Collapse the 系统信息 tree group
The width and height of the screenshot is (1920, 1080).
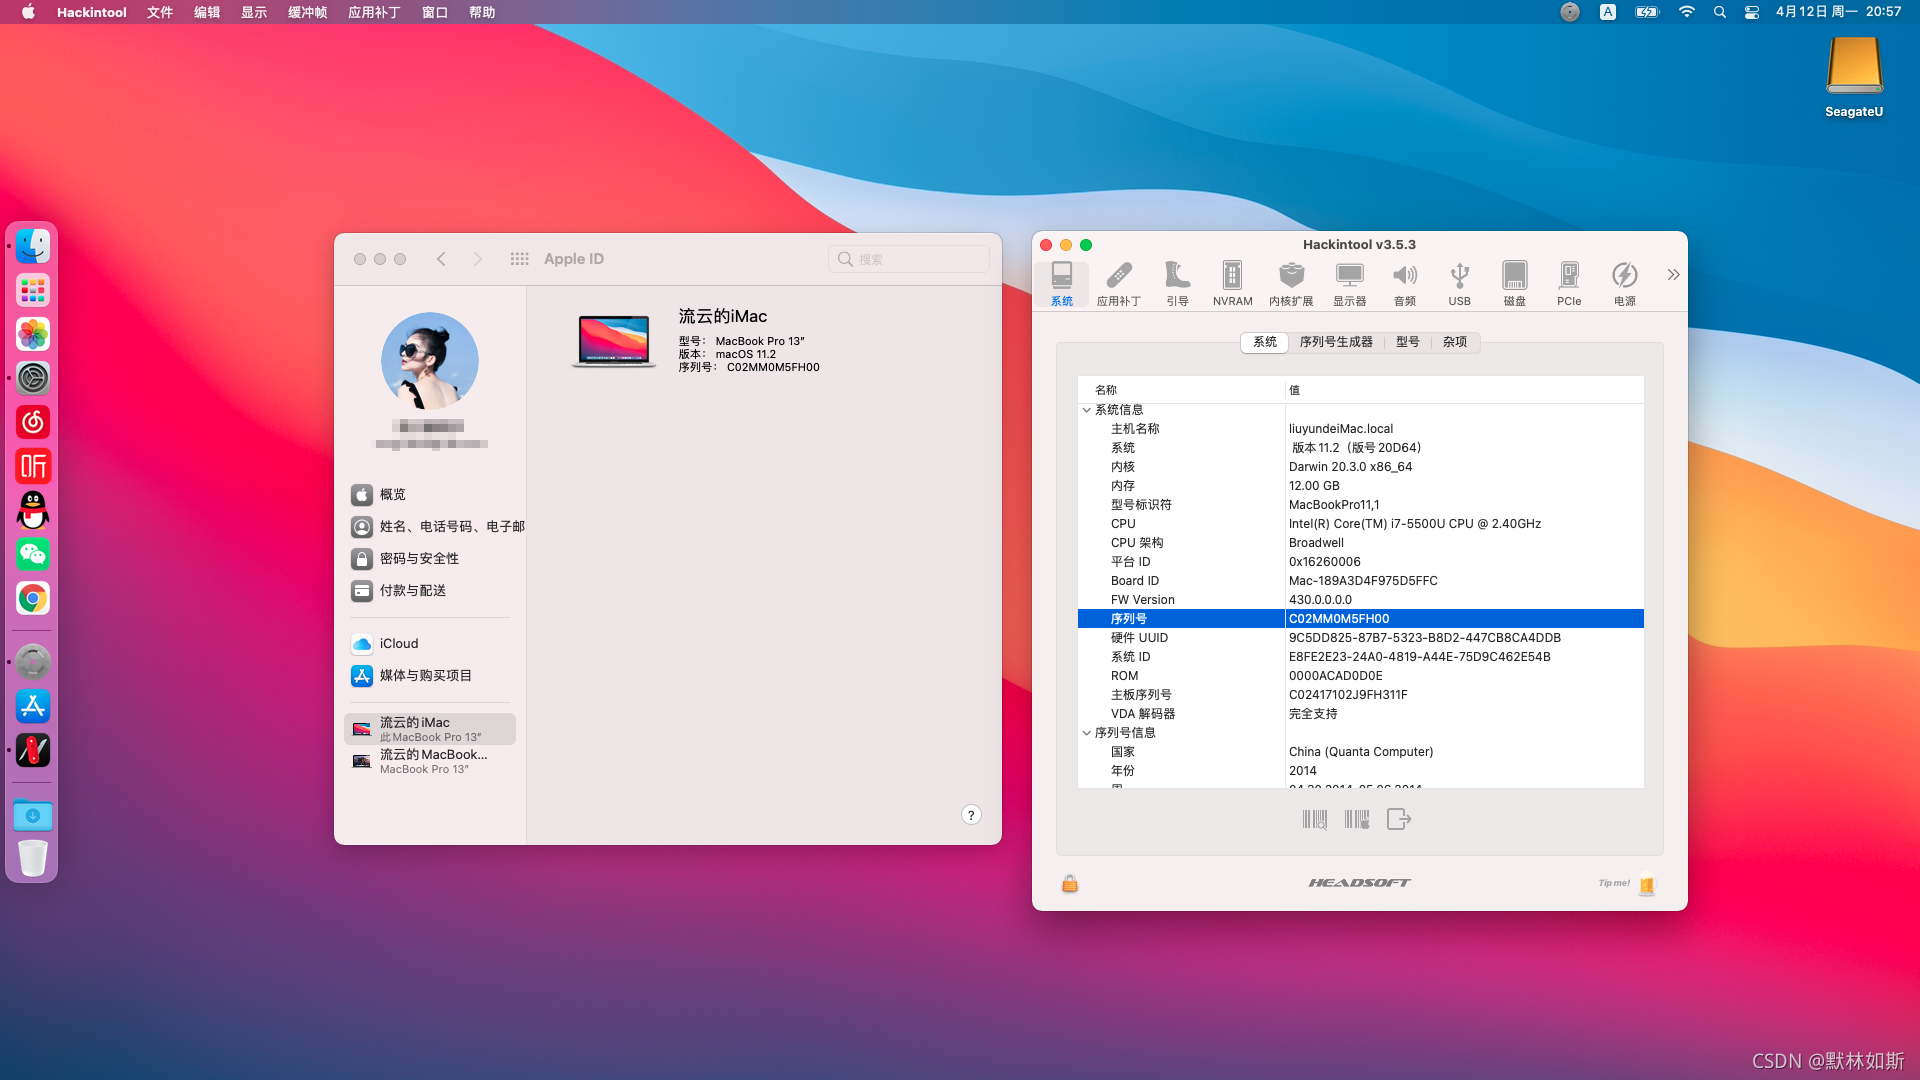pos(1087,410)
